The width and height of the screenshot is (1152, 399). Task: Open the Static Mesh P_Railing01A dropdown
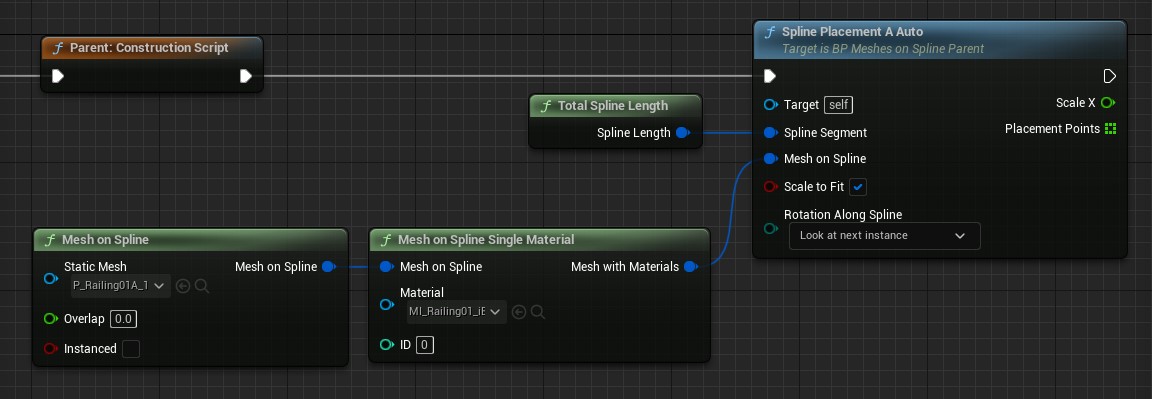119,286
